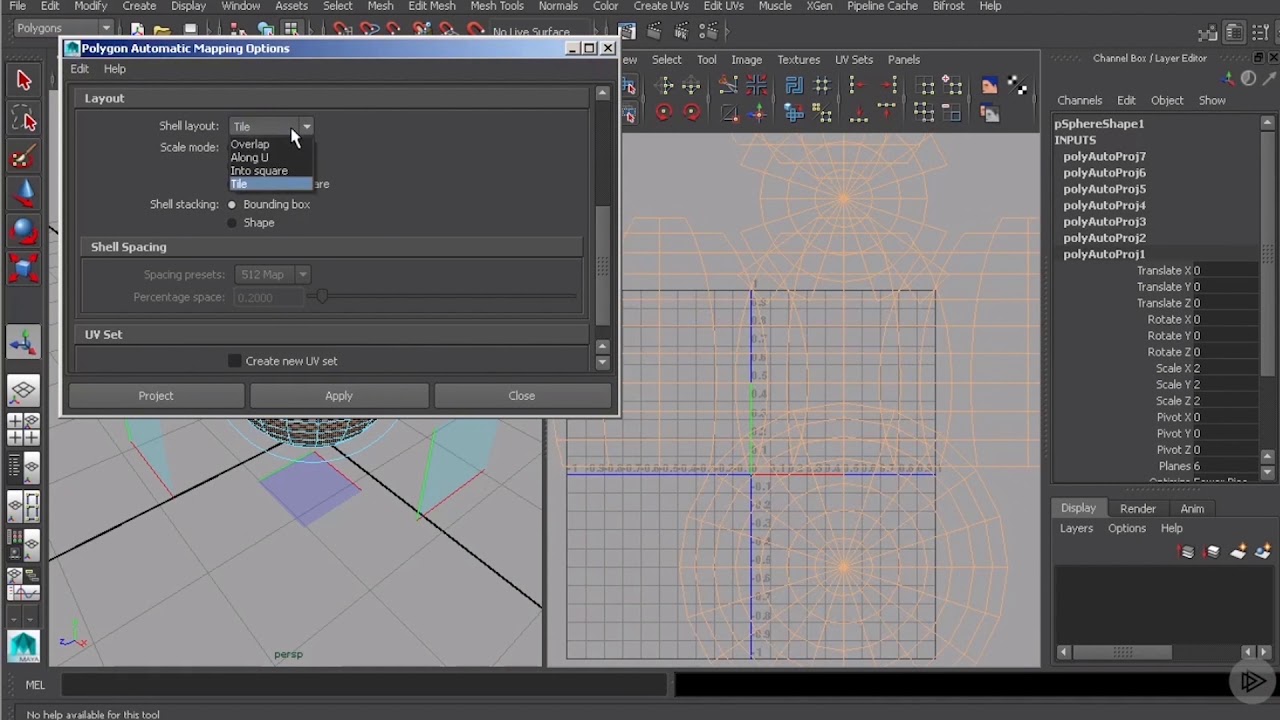This screenshot has height=720, width=1280.
Task: Open the Shell layout dropdown
Action: (272, 127)
